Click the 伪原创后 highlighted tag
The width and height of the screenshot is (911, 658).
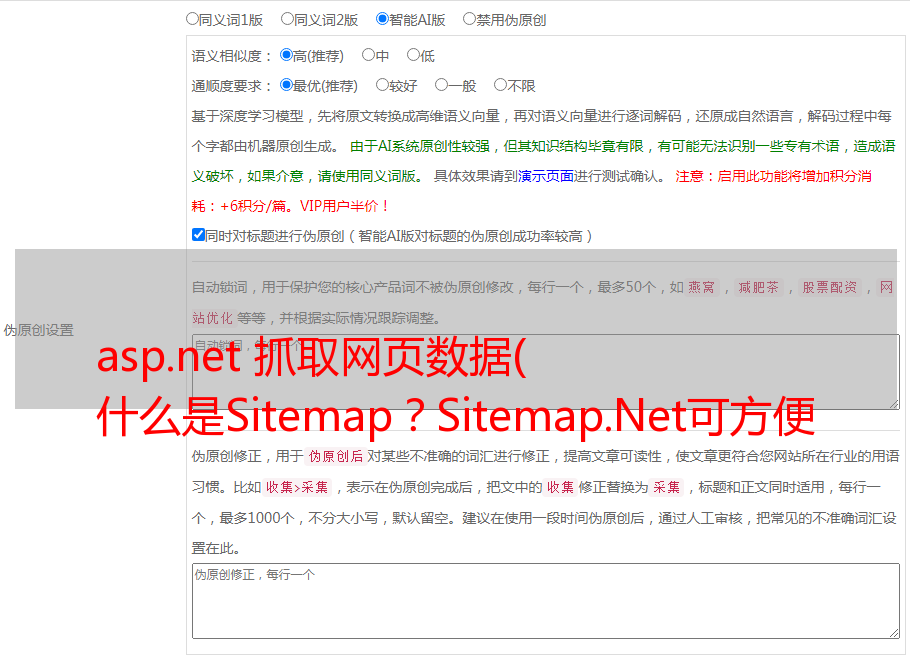coord(336,456)
